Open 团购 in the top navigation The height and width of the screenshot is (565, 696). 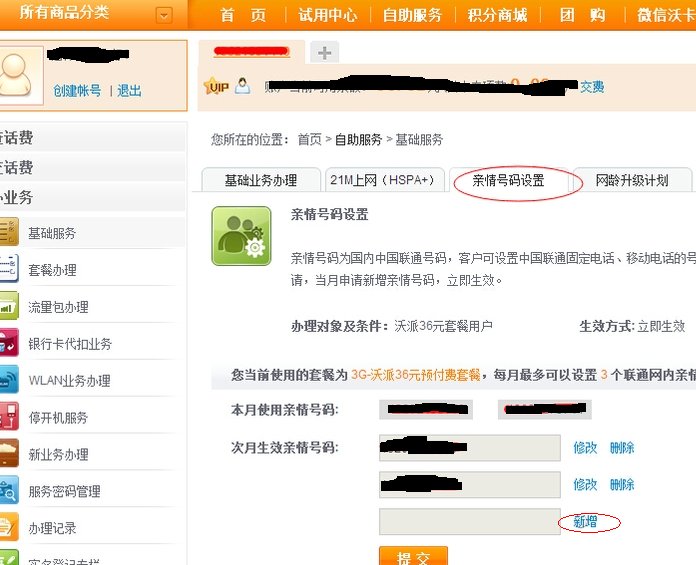[582, 15]
